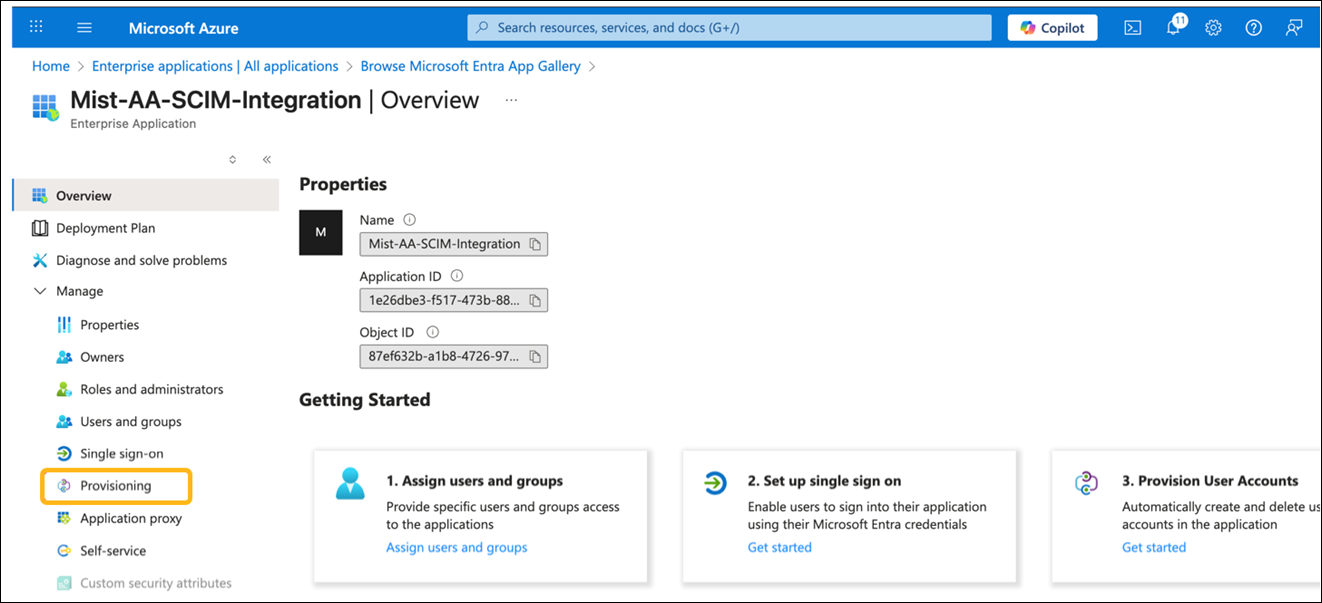1322x603 pixels.
Task: Open the notifications bell
Action: [1174, 28]
